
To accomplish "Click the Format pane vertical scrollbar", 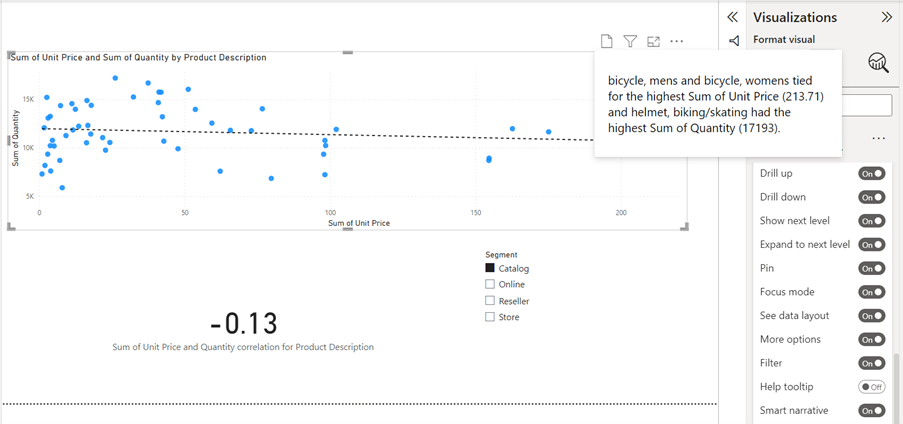I will (896, 389).
